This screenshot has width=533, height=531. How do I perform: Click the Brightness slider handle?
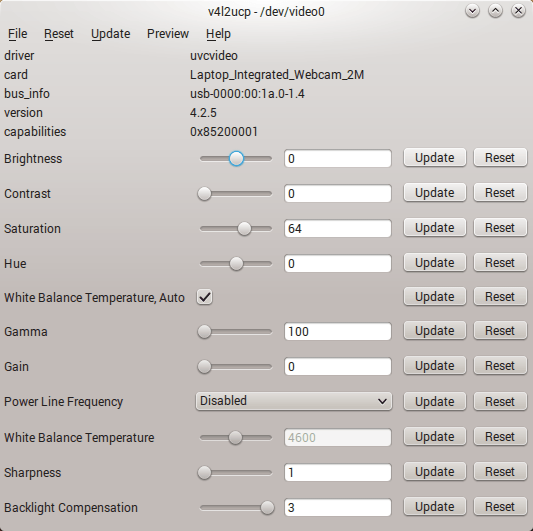pyautogui.click(x=236, y=159)
